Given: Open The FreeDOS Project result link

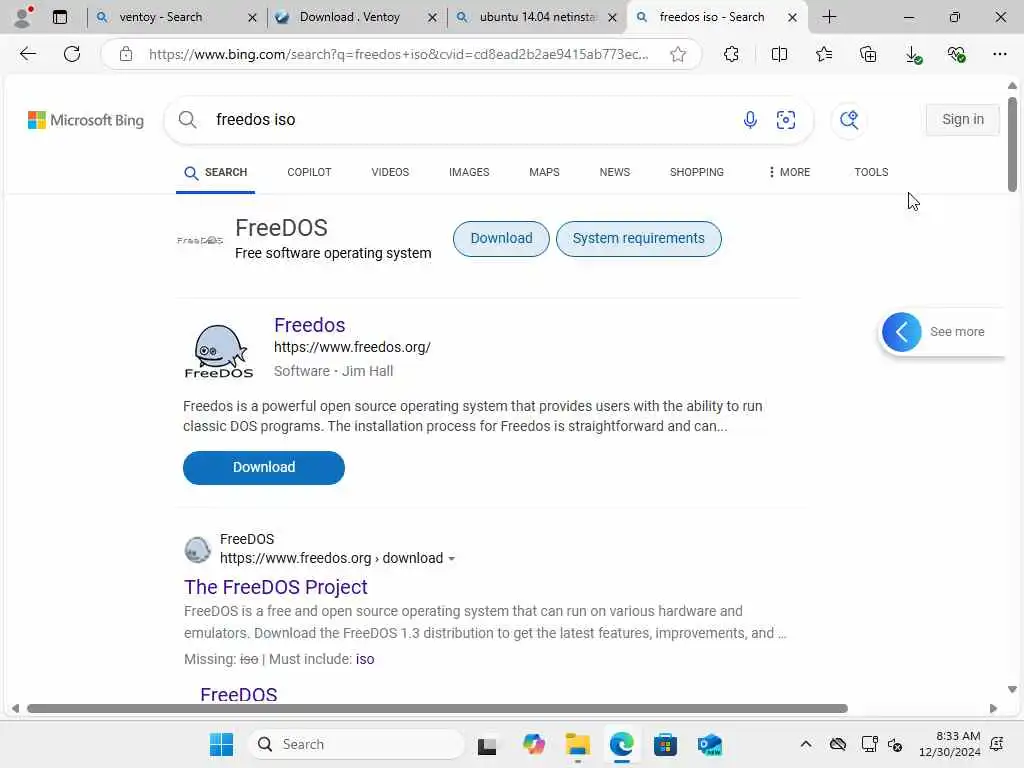Looking at the screenshot, I should click(x=276, y=587).
